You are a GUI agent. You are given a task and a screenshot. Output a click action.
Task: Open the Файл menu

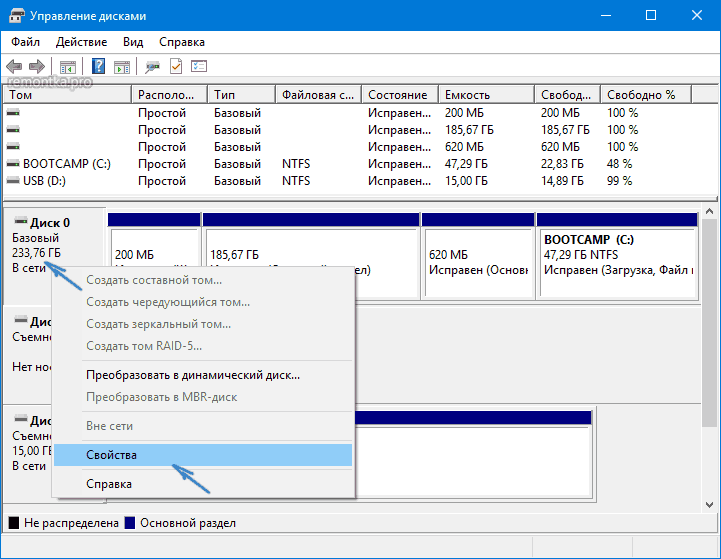(x=26, y=42)
